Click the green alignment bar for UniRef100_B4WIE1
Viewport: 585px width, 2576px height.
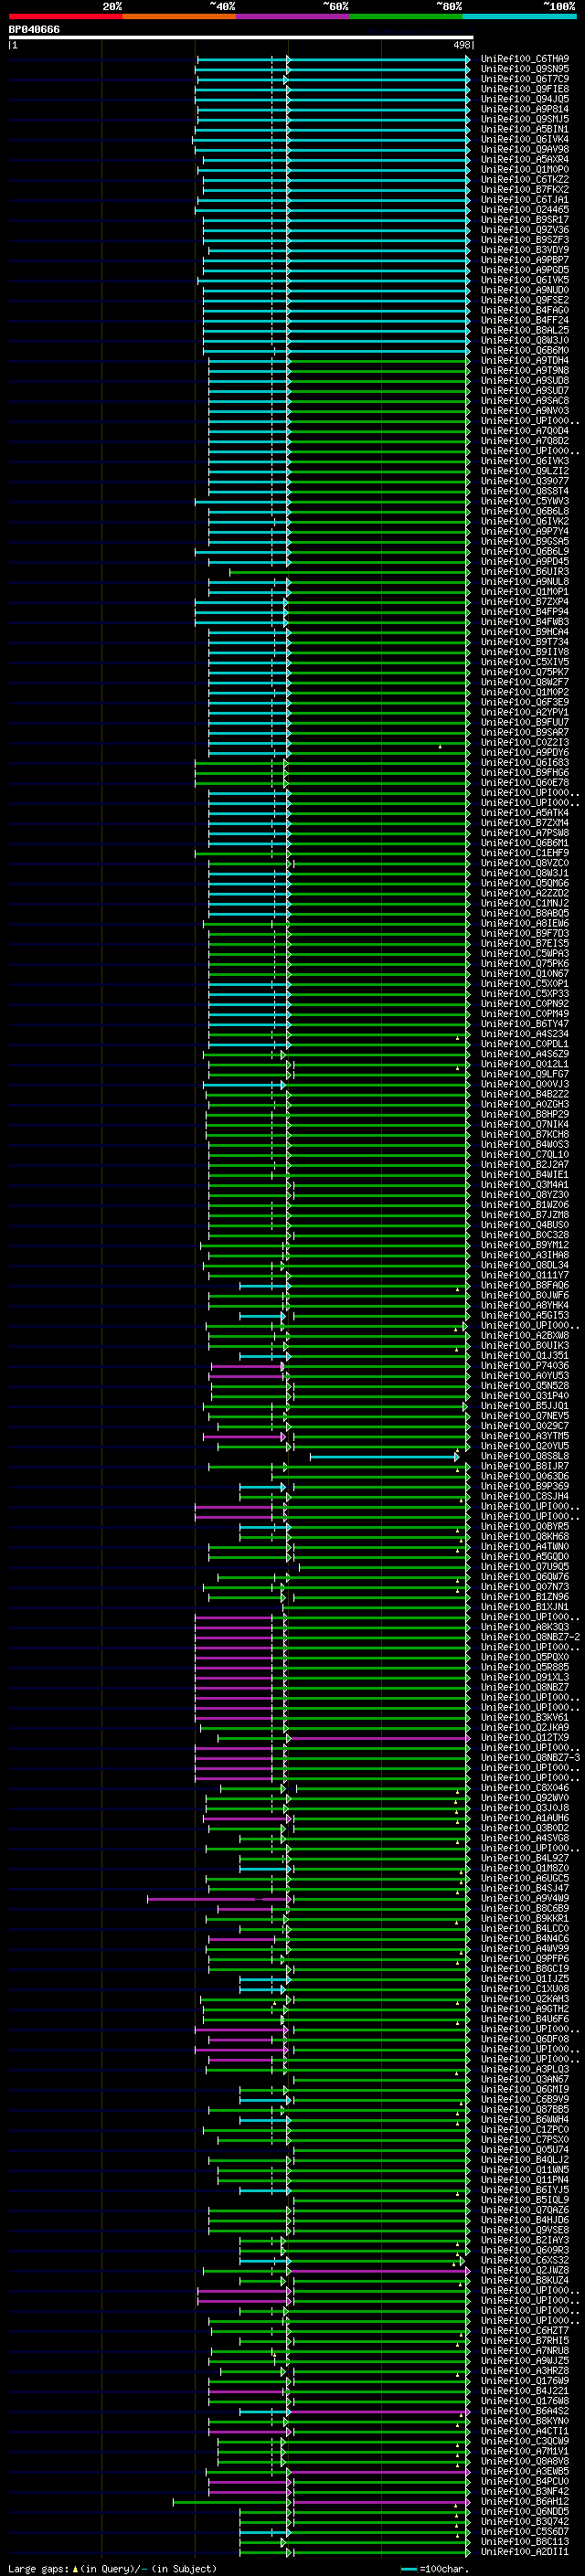pos(338,1174)
